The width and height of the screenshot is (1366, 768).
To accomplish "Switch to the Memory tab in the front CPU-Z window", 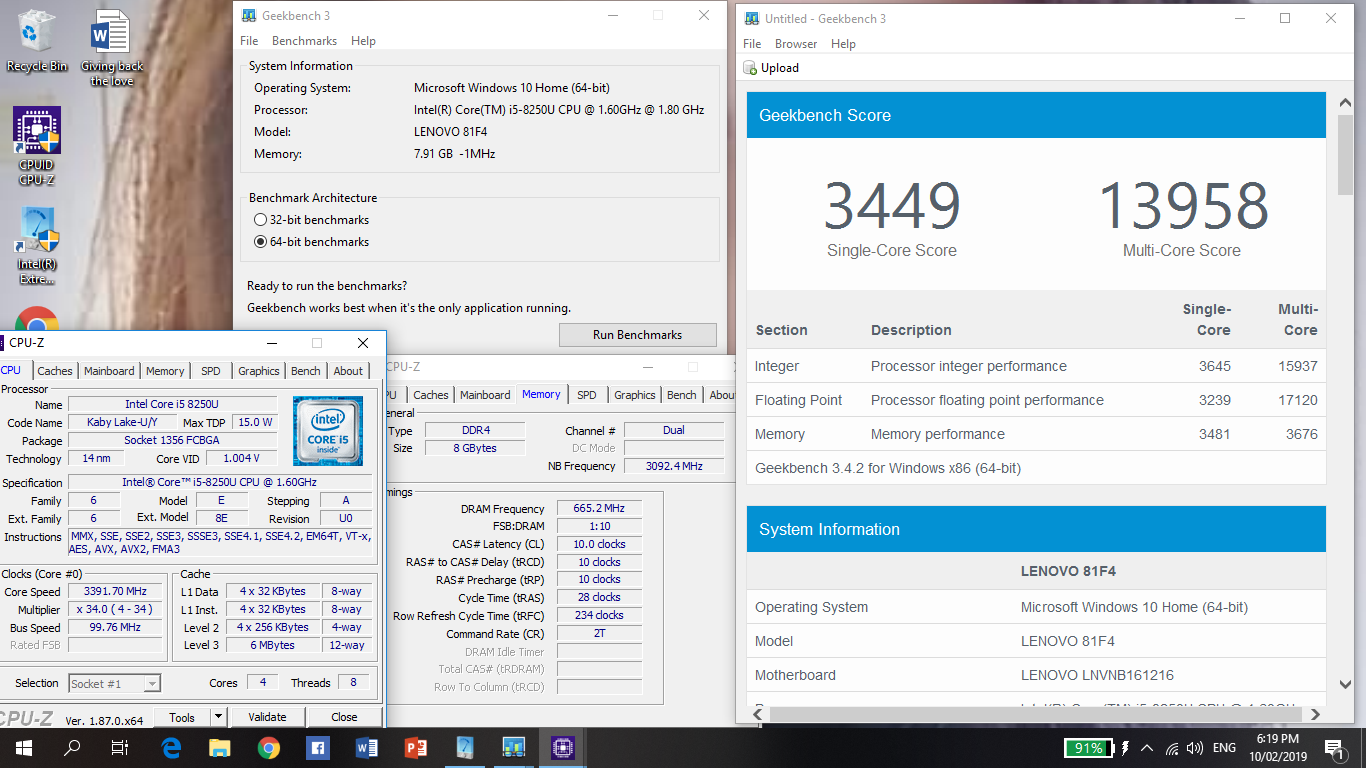I will [165, 371].
